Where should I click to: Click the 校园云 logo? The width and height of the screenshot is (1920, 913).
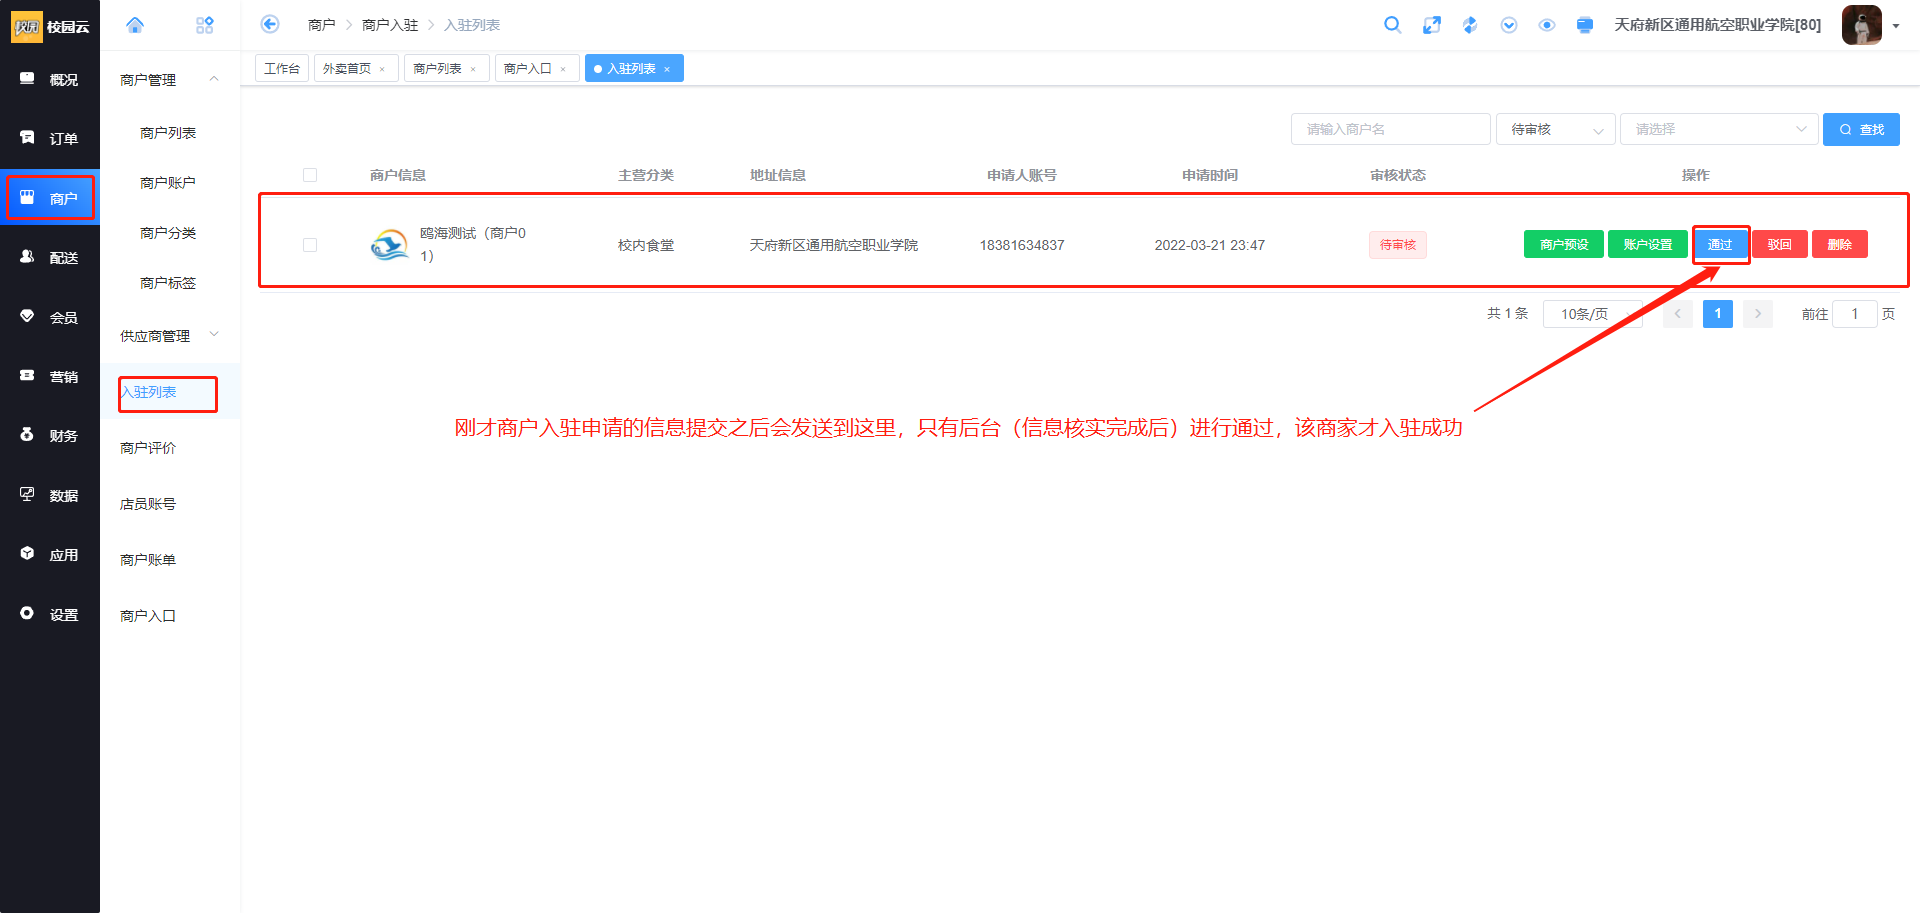pyautogui.click(x=50, y=27)
